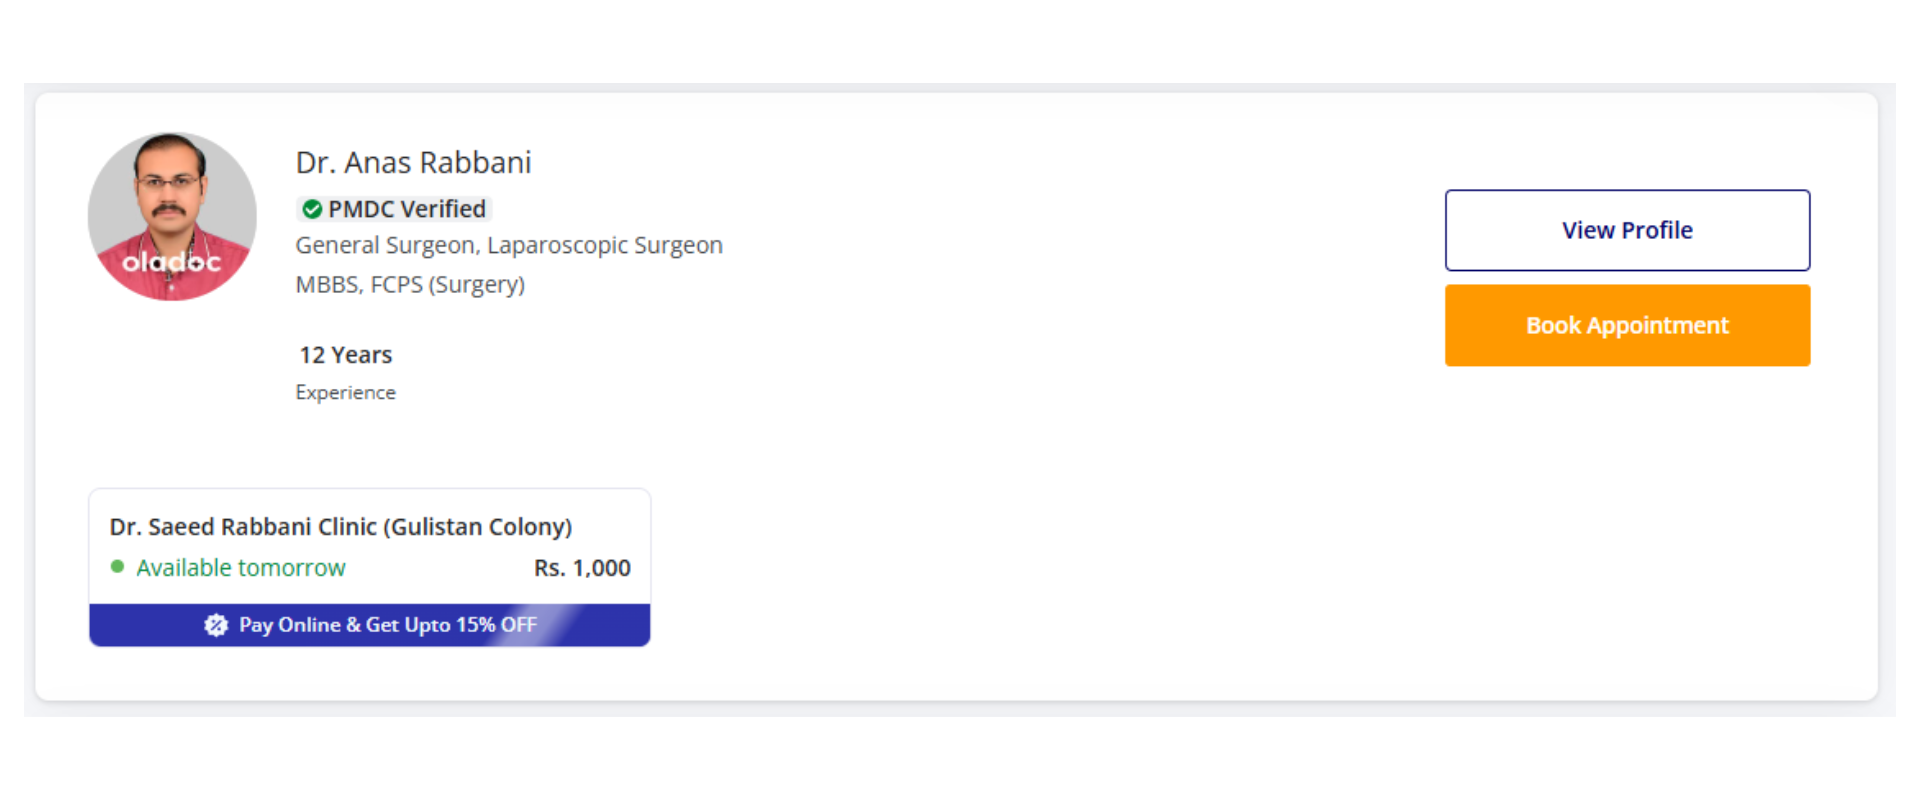
Task: Click Pay Online & Get Upto 15% OFF text
Action: tap(387, 625)
